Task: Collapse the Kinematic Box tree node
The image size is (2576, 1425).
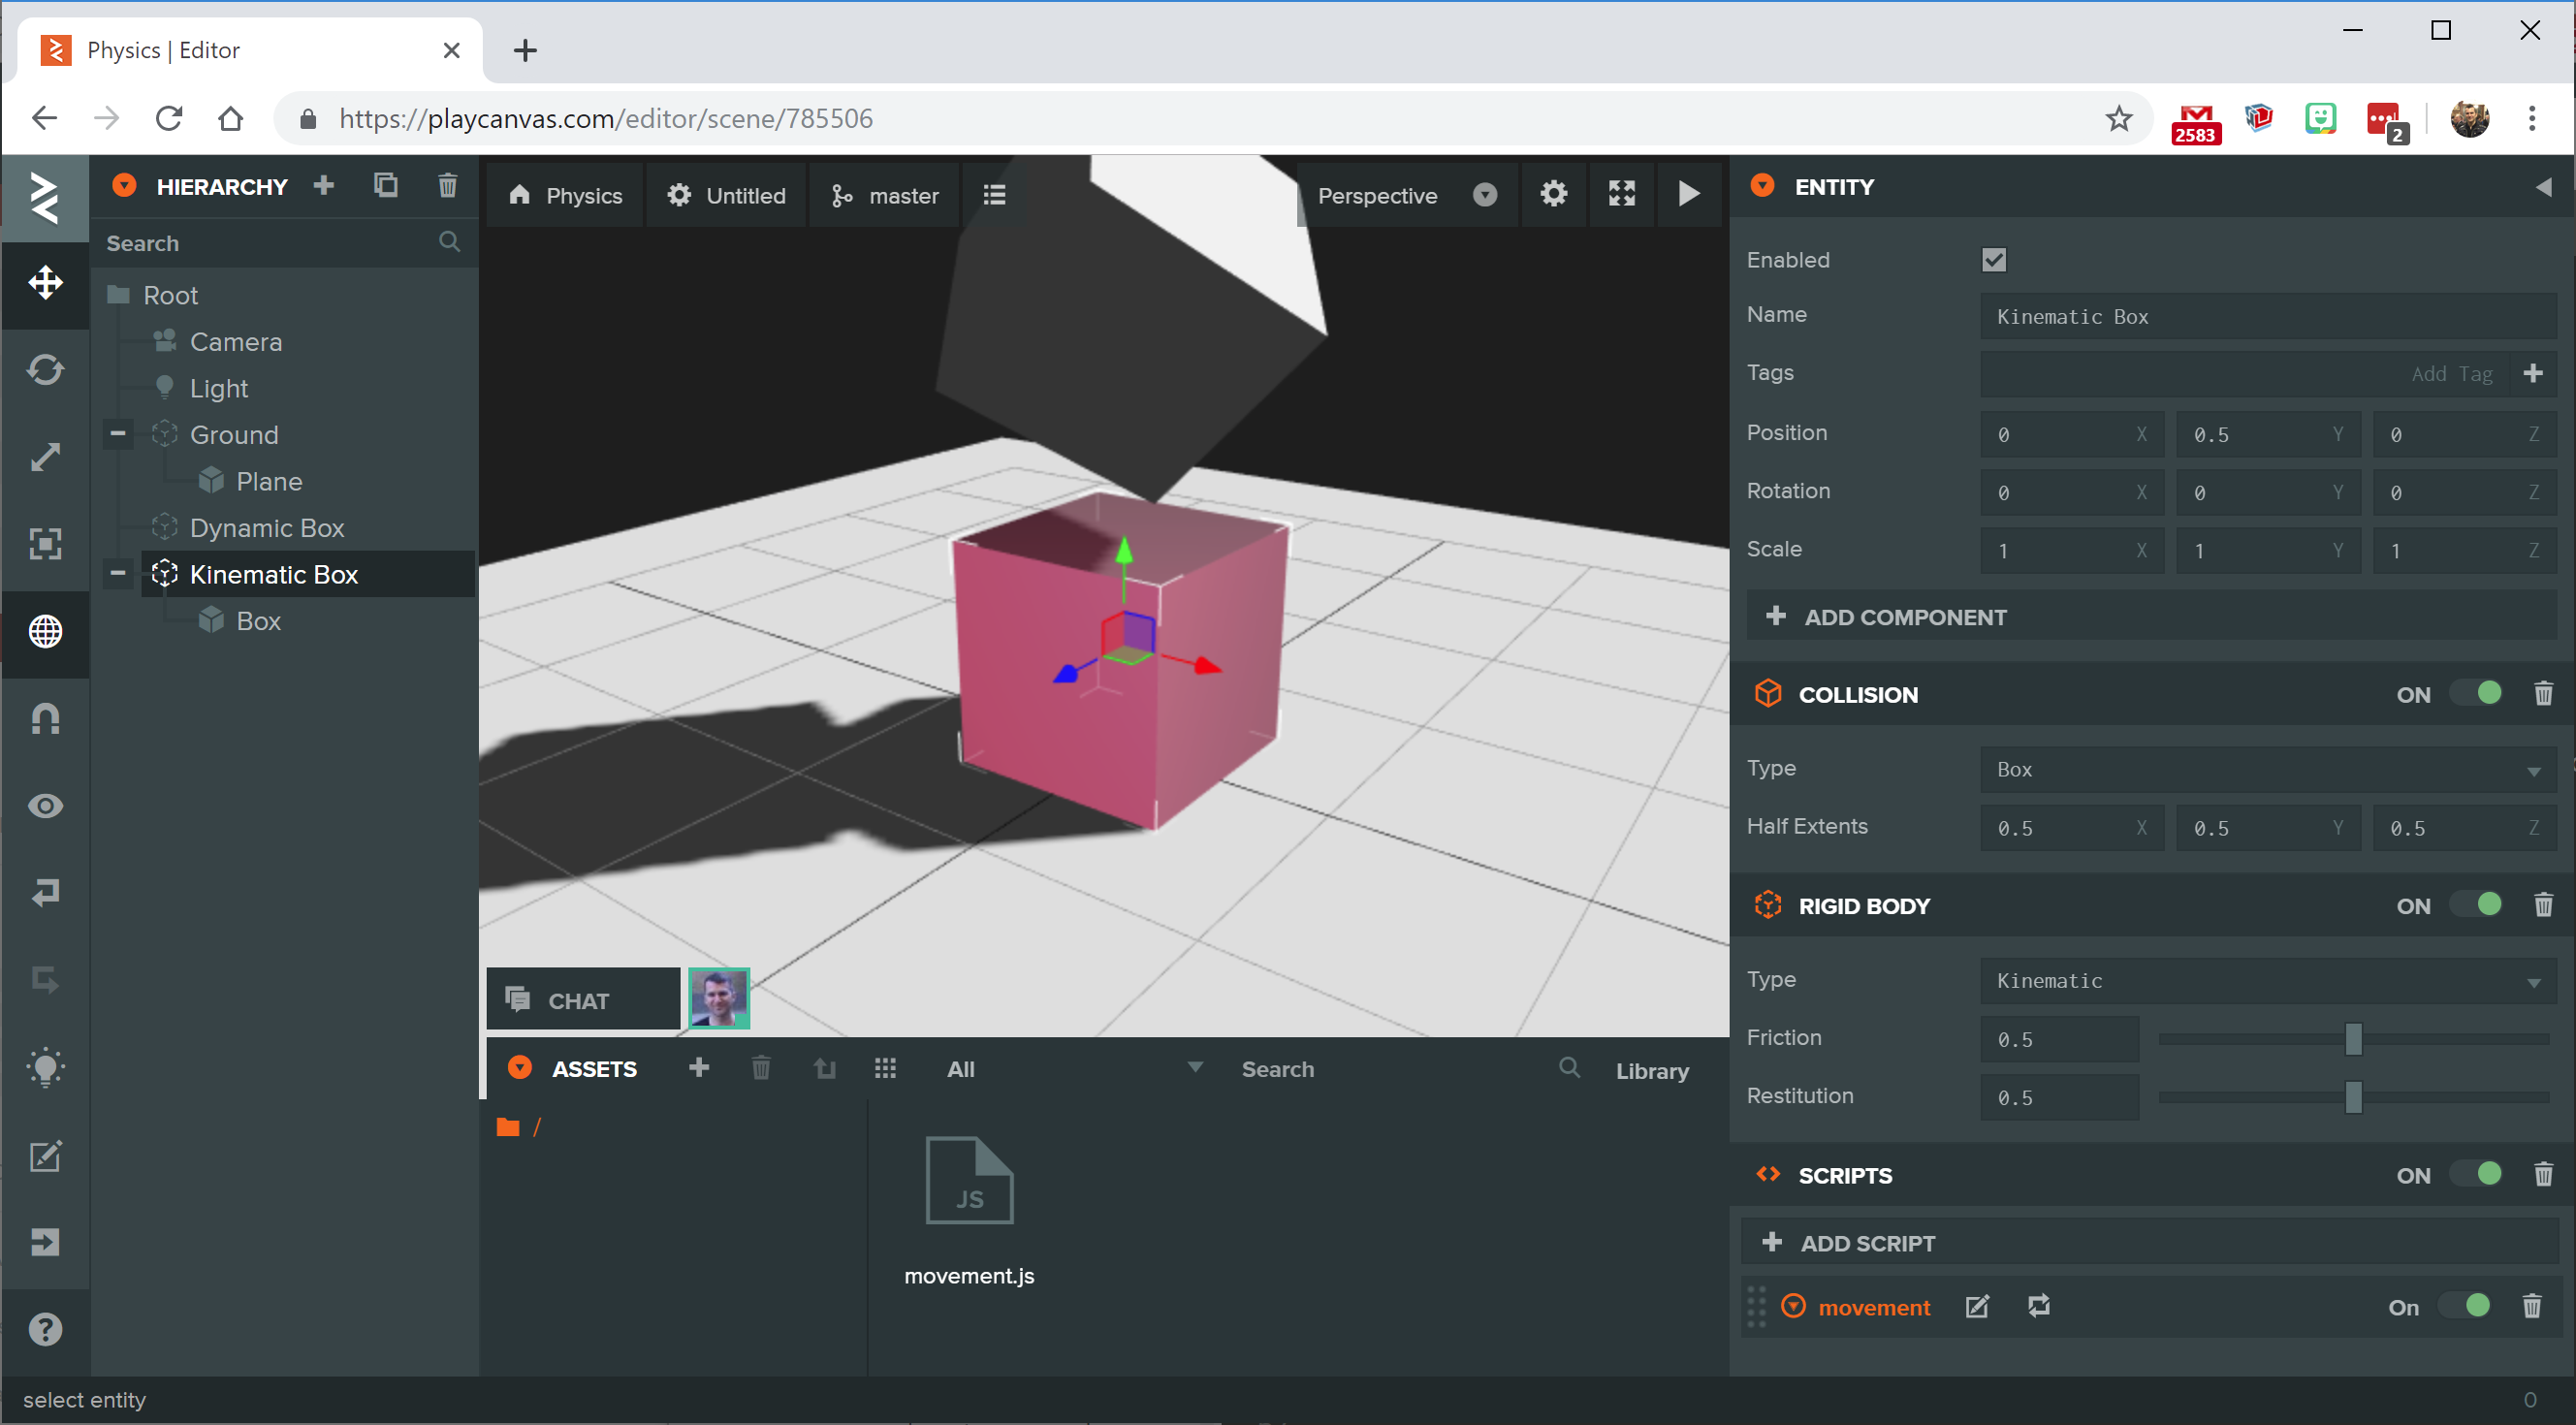Action: click(x=117, y=574)
